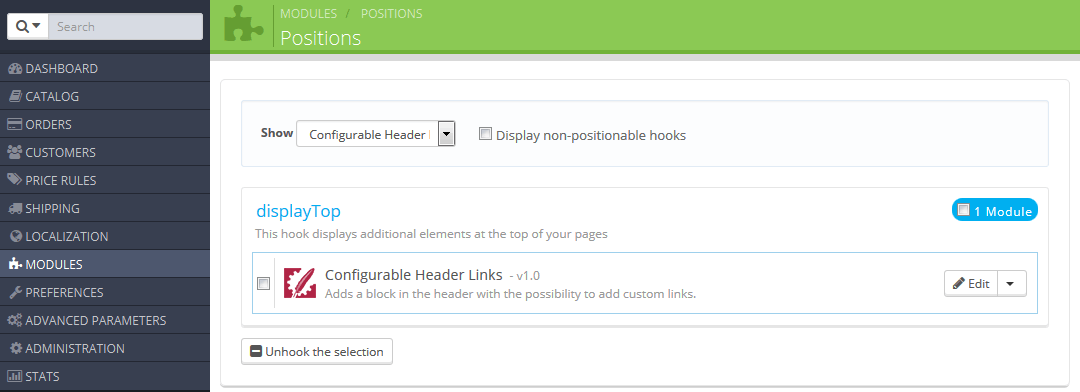This screenshot has height=392, width=1080.
Task: Click the Price Rules tag icon
Action: [x=15, y=180]
